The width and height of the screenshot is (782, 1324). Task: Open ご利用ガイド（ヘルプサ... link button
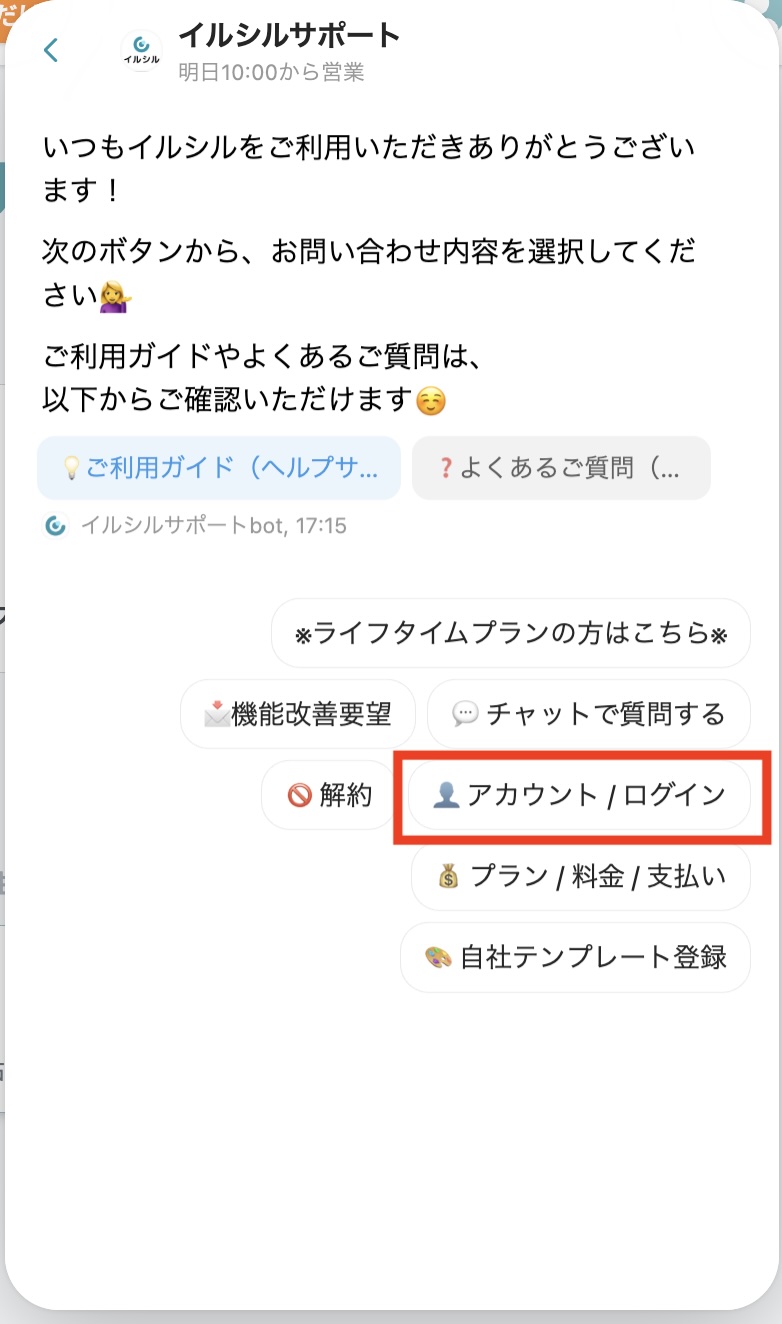(219, 468)
